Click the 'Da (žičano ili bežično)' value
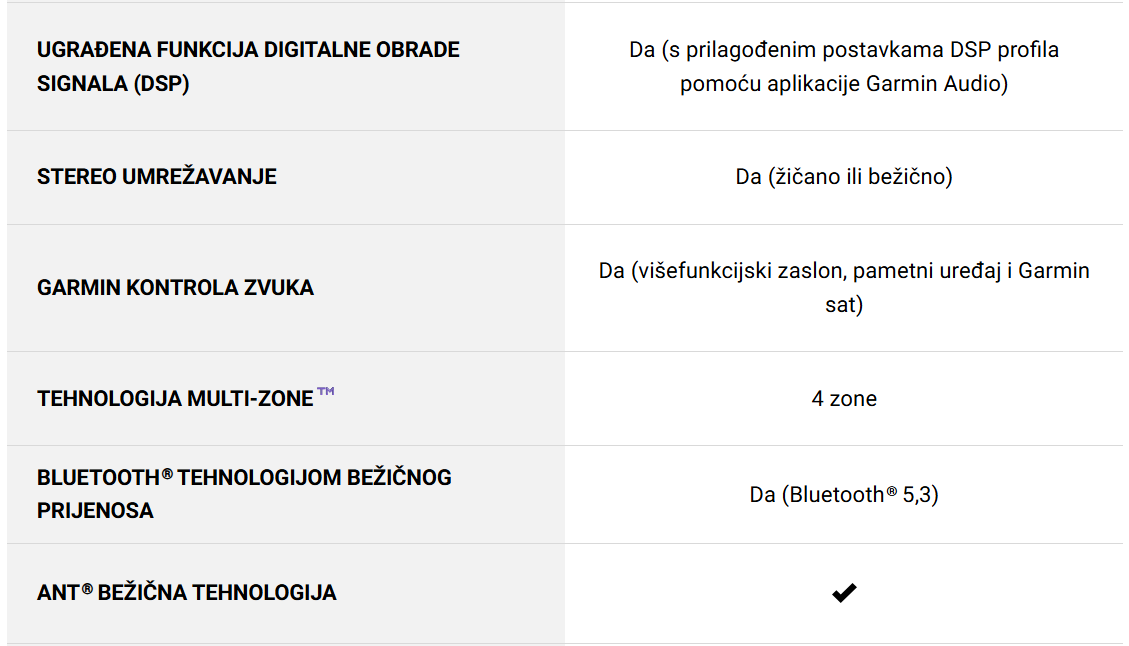The image size is (1129, 646). [x=844, y=176]
